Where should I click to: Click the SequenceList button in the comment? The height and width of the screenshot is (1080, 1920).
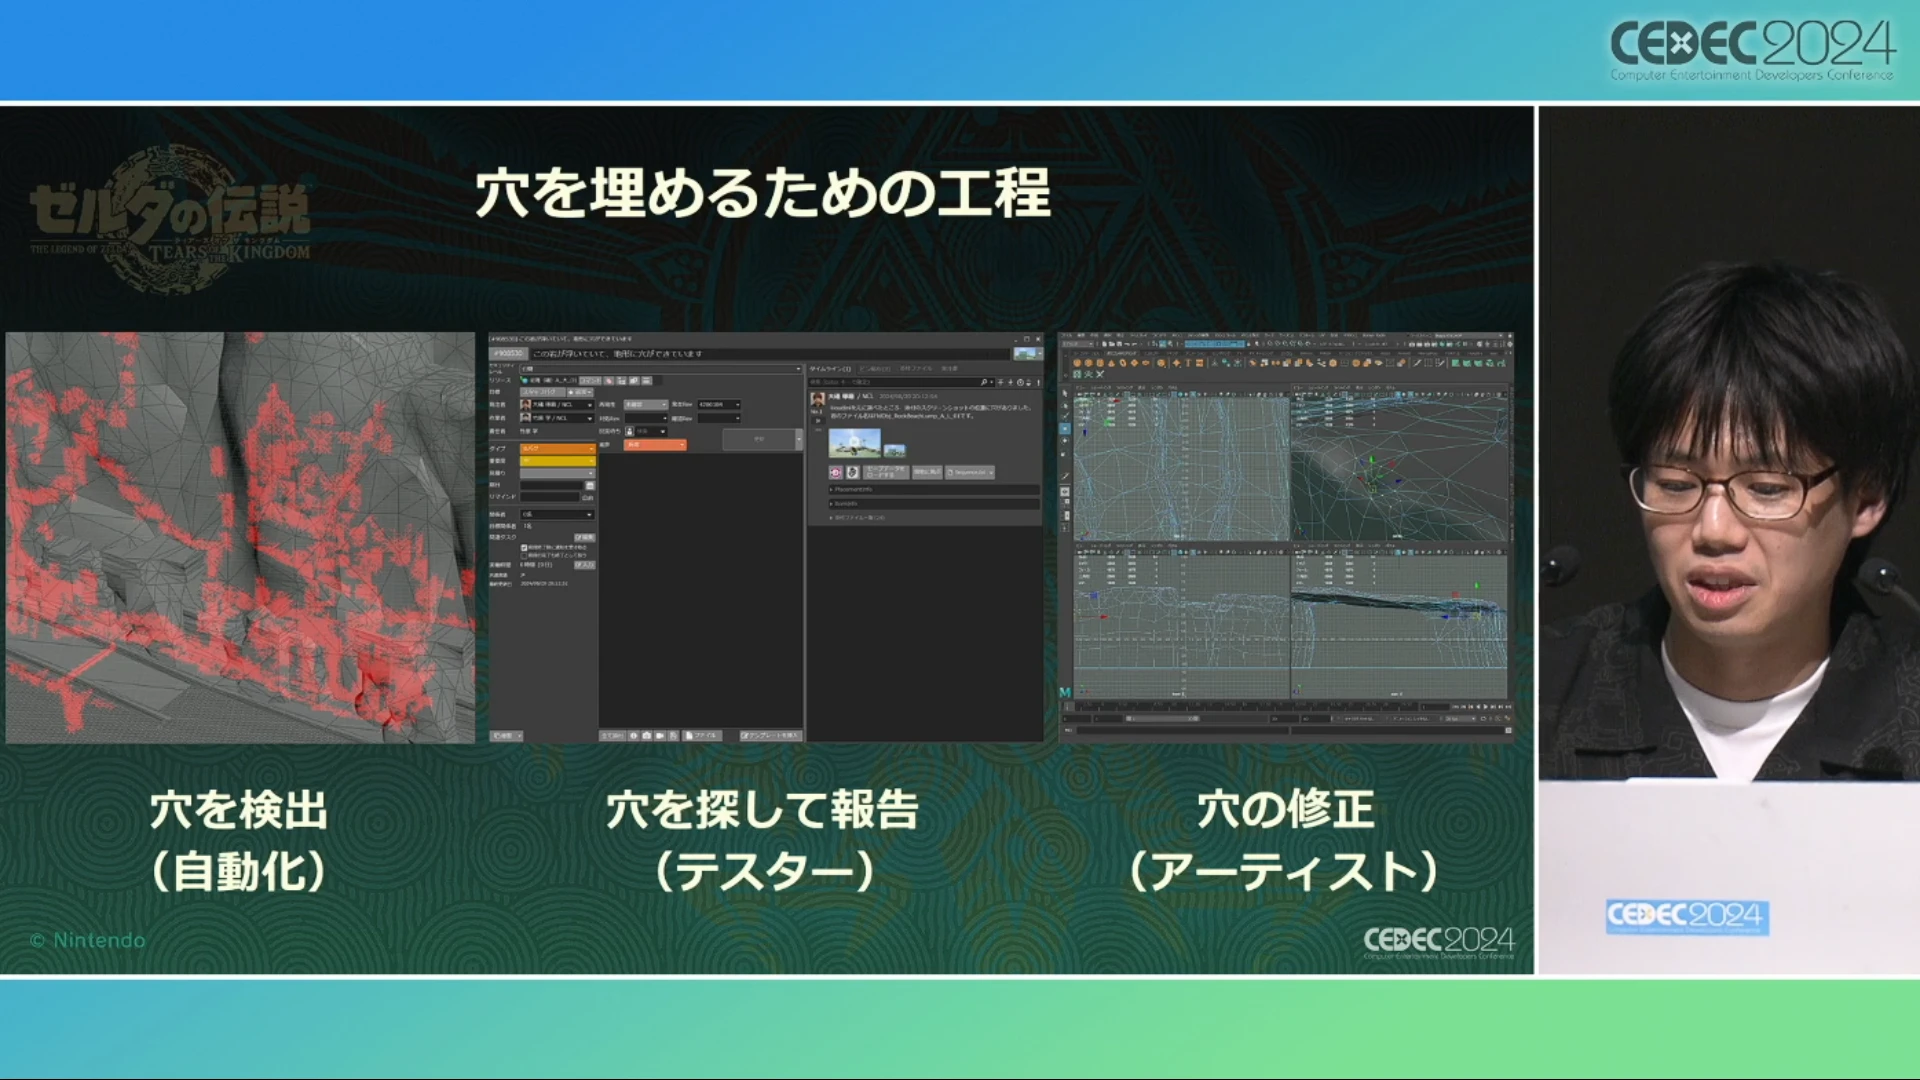[969, 472]
